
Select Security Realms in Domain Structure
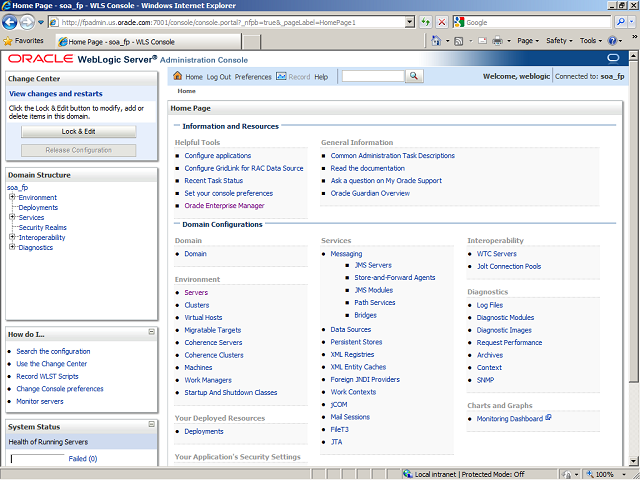(42, 227)
